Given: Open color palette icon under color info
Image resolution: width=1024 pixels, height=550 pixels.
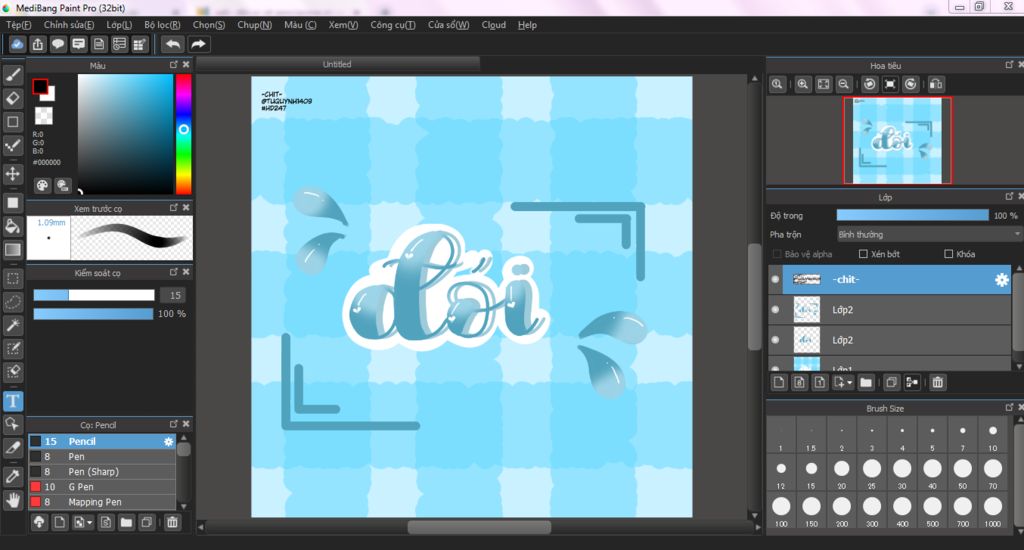Looking at the screenshot, I should tap(42, 186).
